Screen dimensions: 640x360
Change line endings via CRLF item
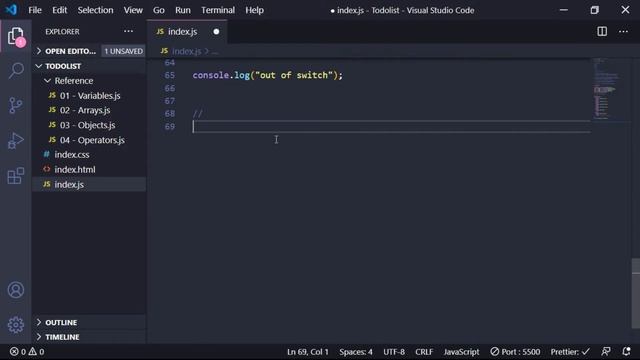point(424,351)
